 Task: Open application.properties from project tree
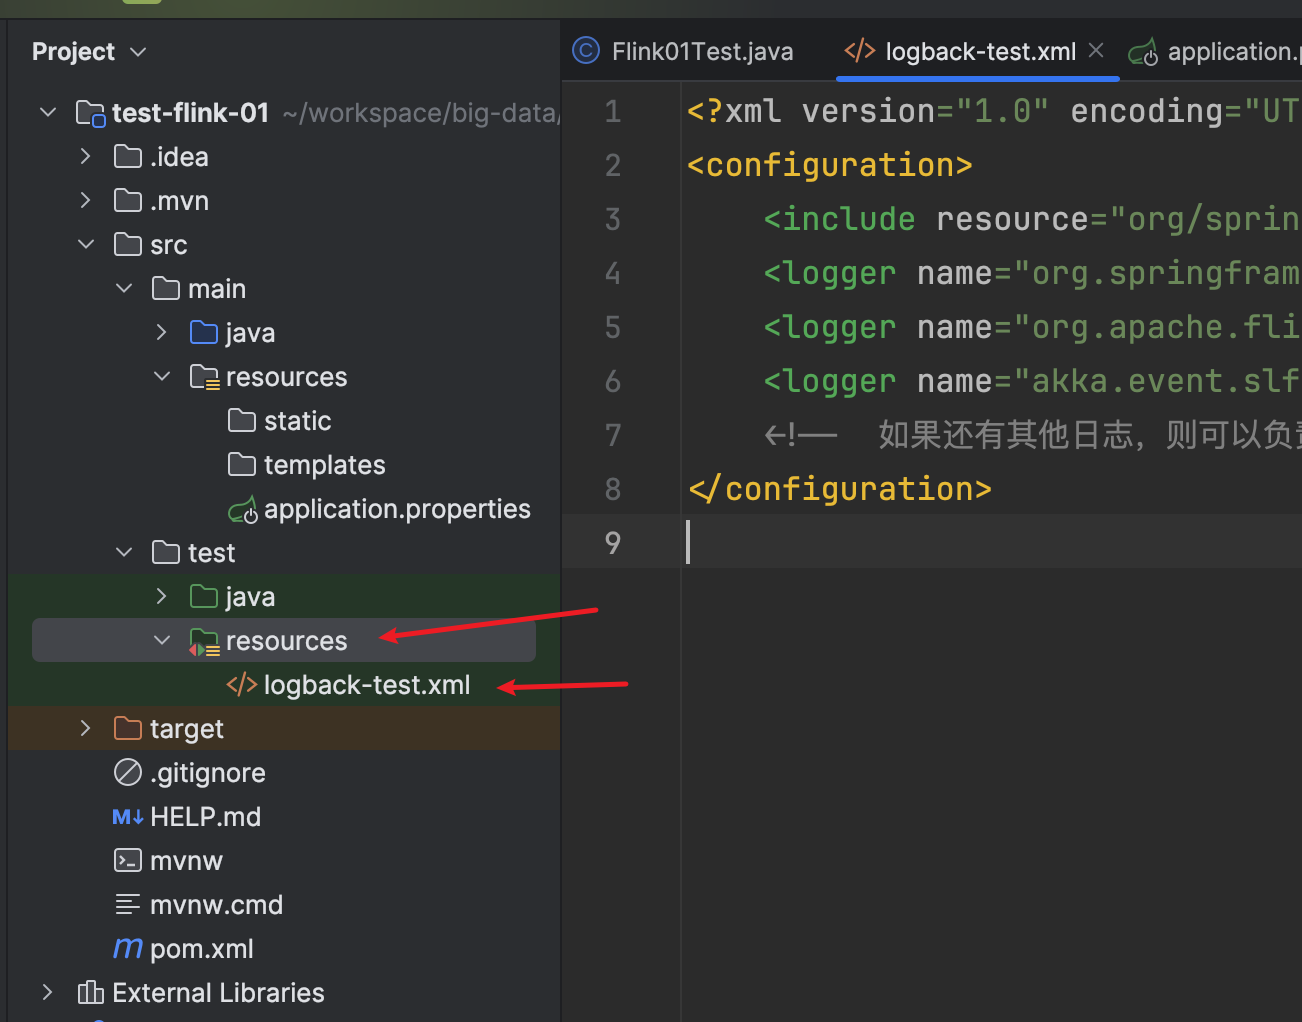coord(397,509)
